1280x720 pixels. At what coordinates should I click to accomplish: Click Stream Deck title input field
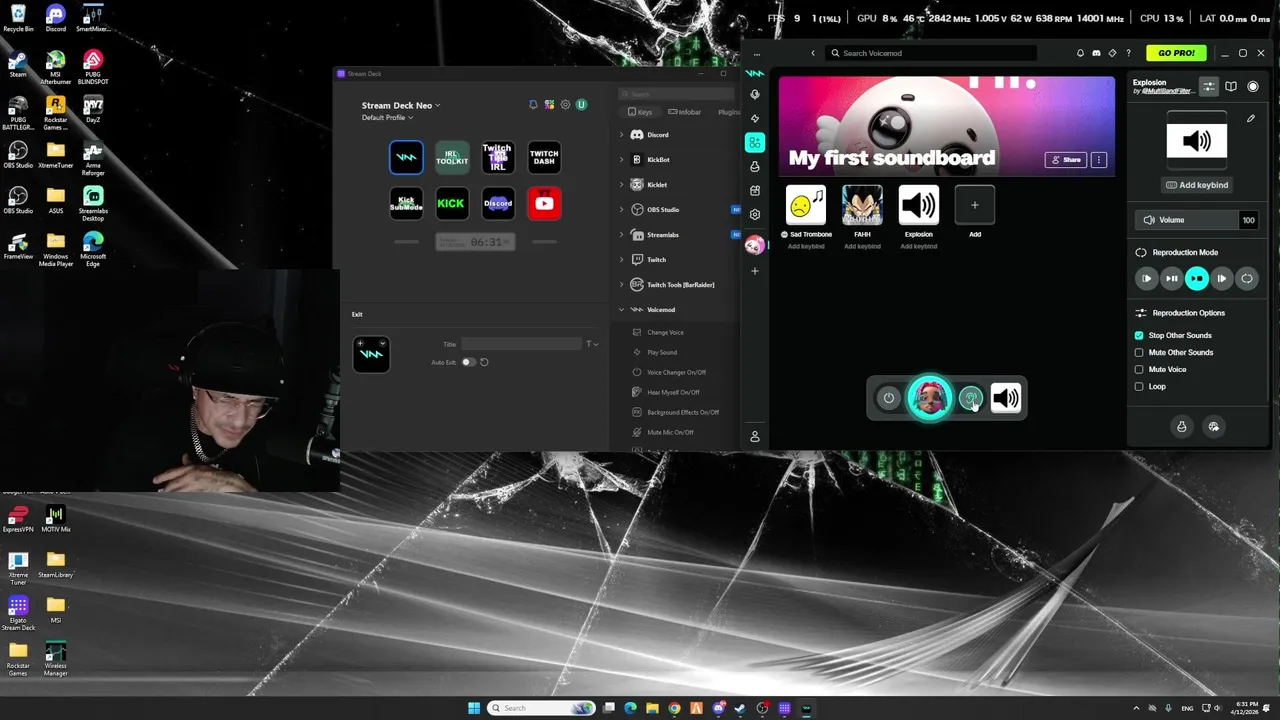click(521, 344)
